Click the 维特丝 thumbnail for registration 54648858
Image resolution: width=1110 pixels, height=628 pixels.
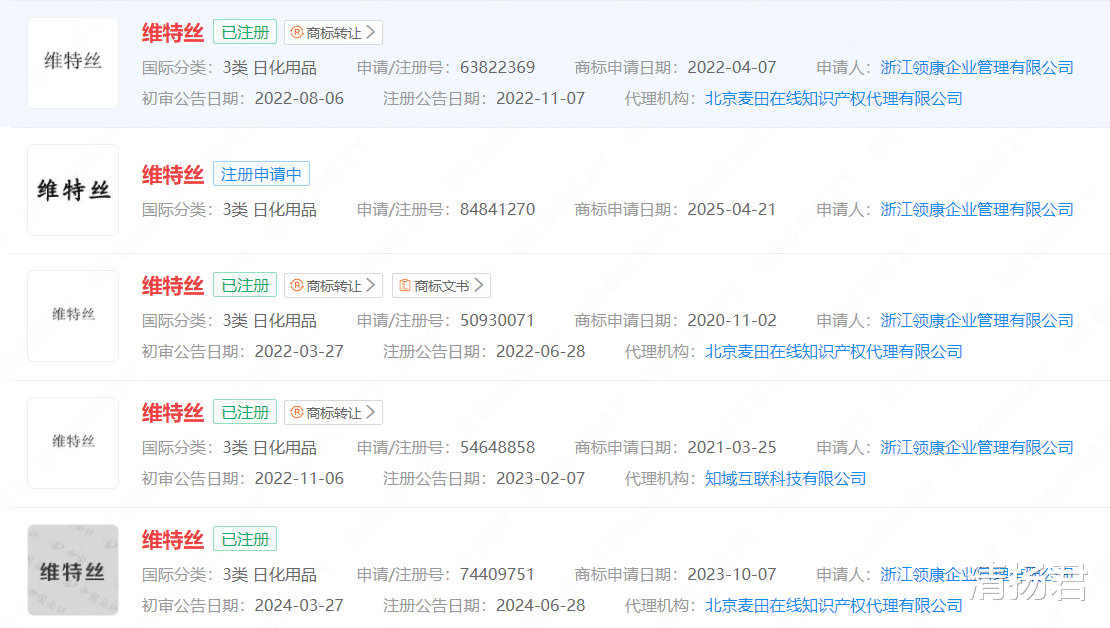73,443
